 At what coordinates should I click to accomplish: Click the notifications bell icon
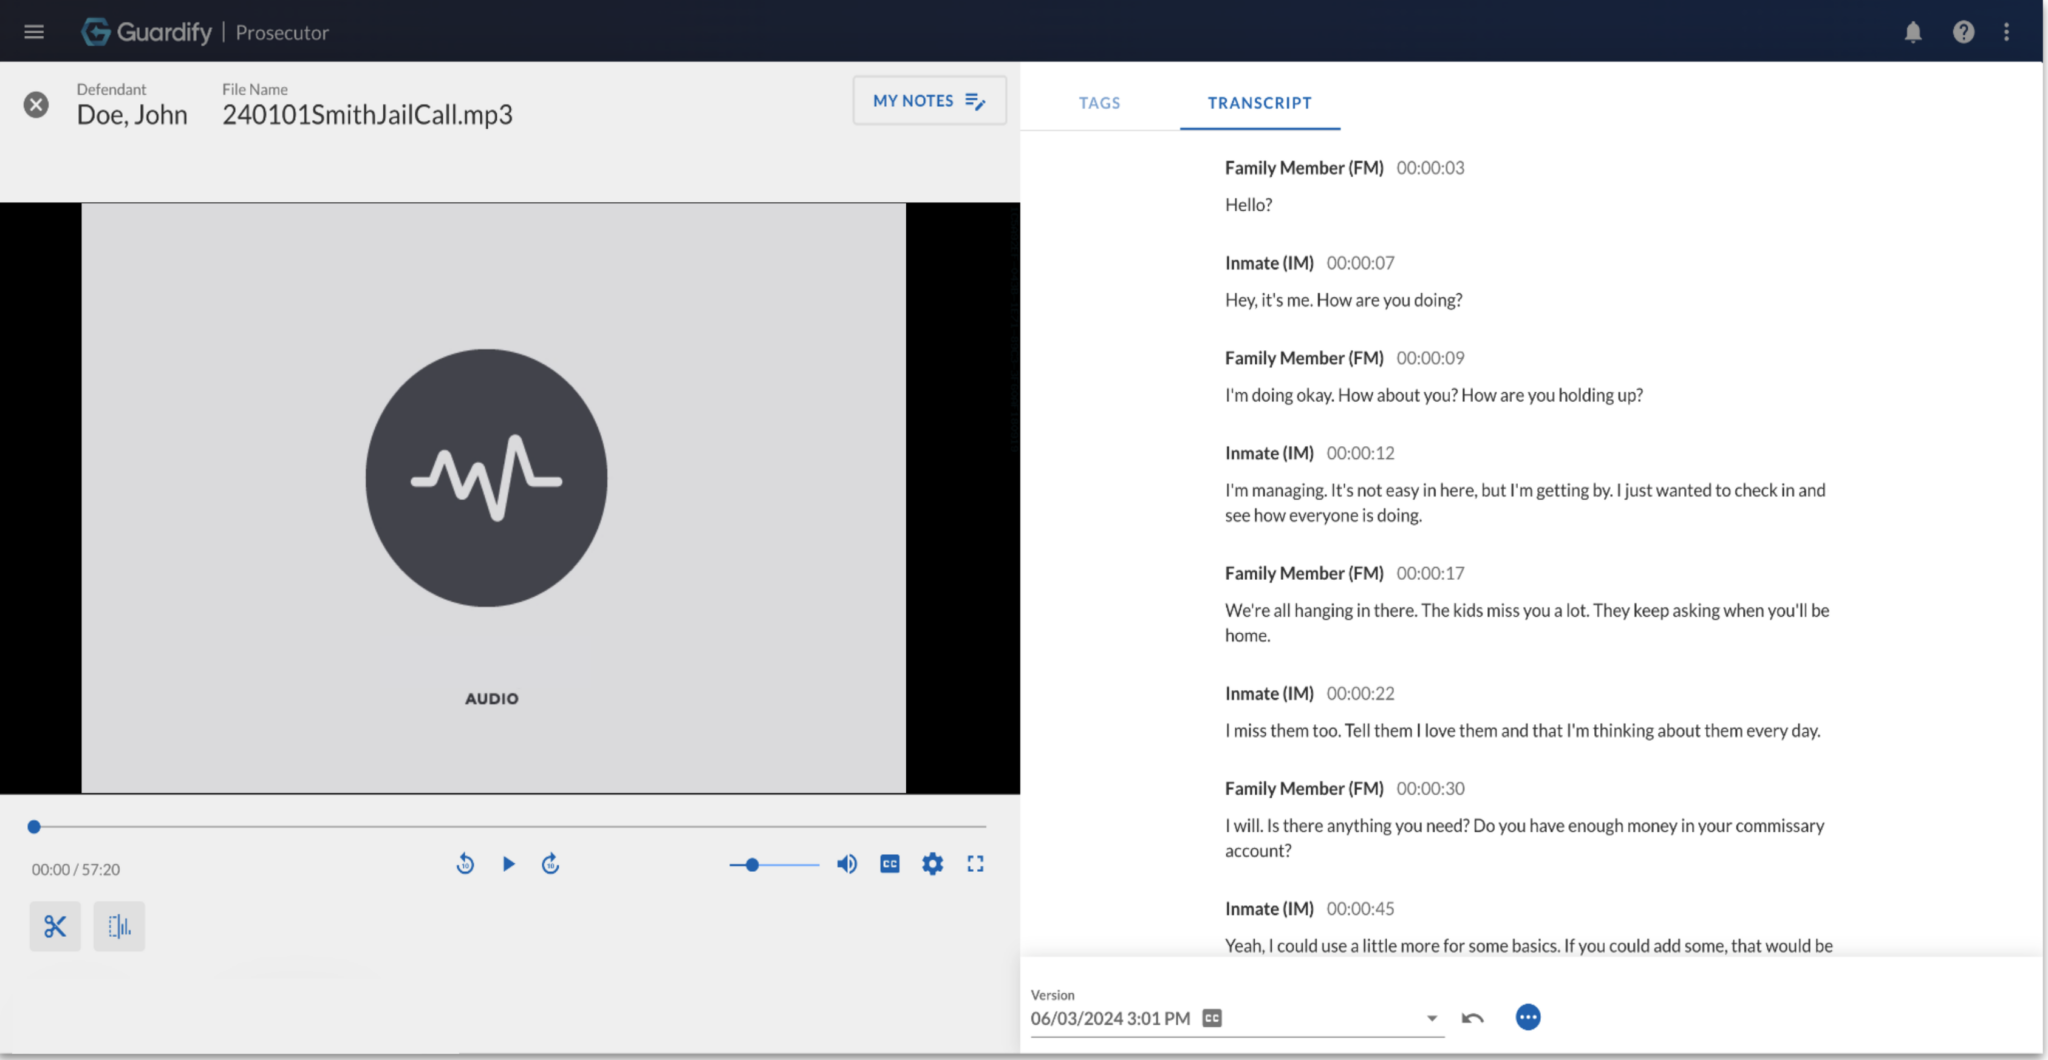tap(1913, 32)
